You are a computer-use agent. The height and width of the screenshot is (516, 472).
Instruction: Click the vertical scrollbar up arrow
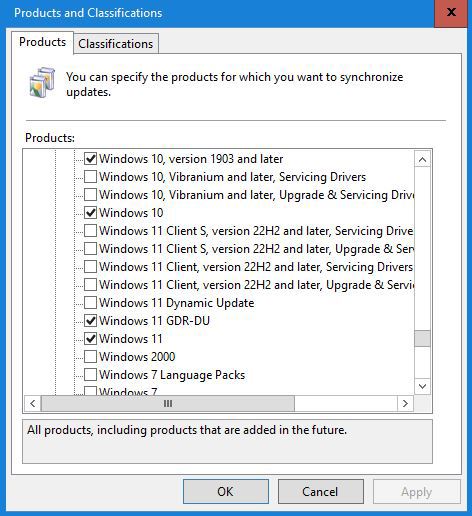[422, 159]
